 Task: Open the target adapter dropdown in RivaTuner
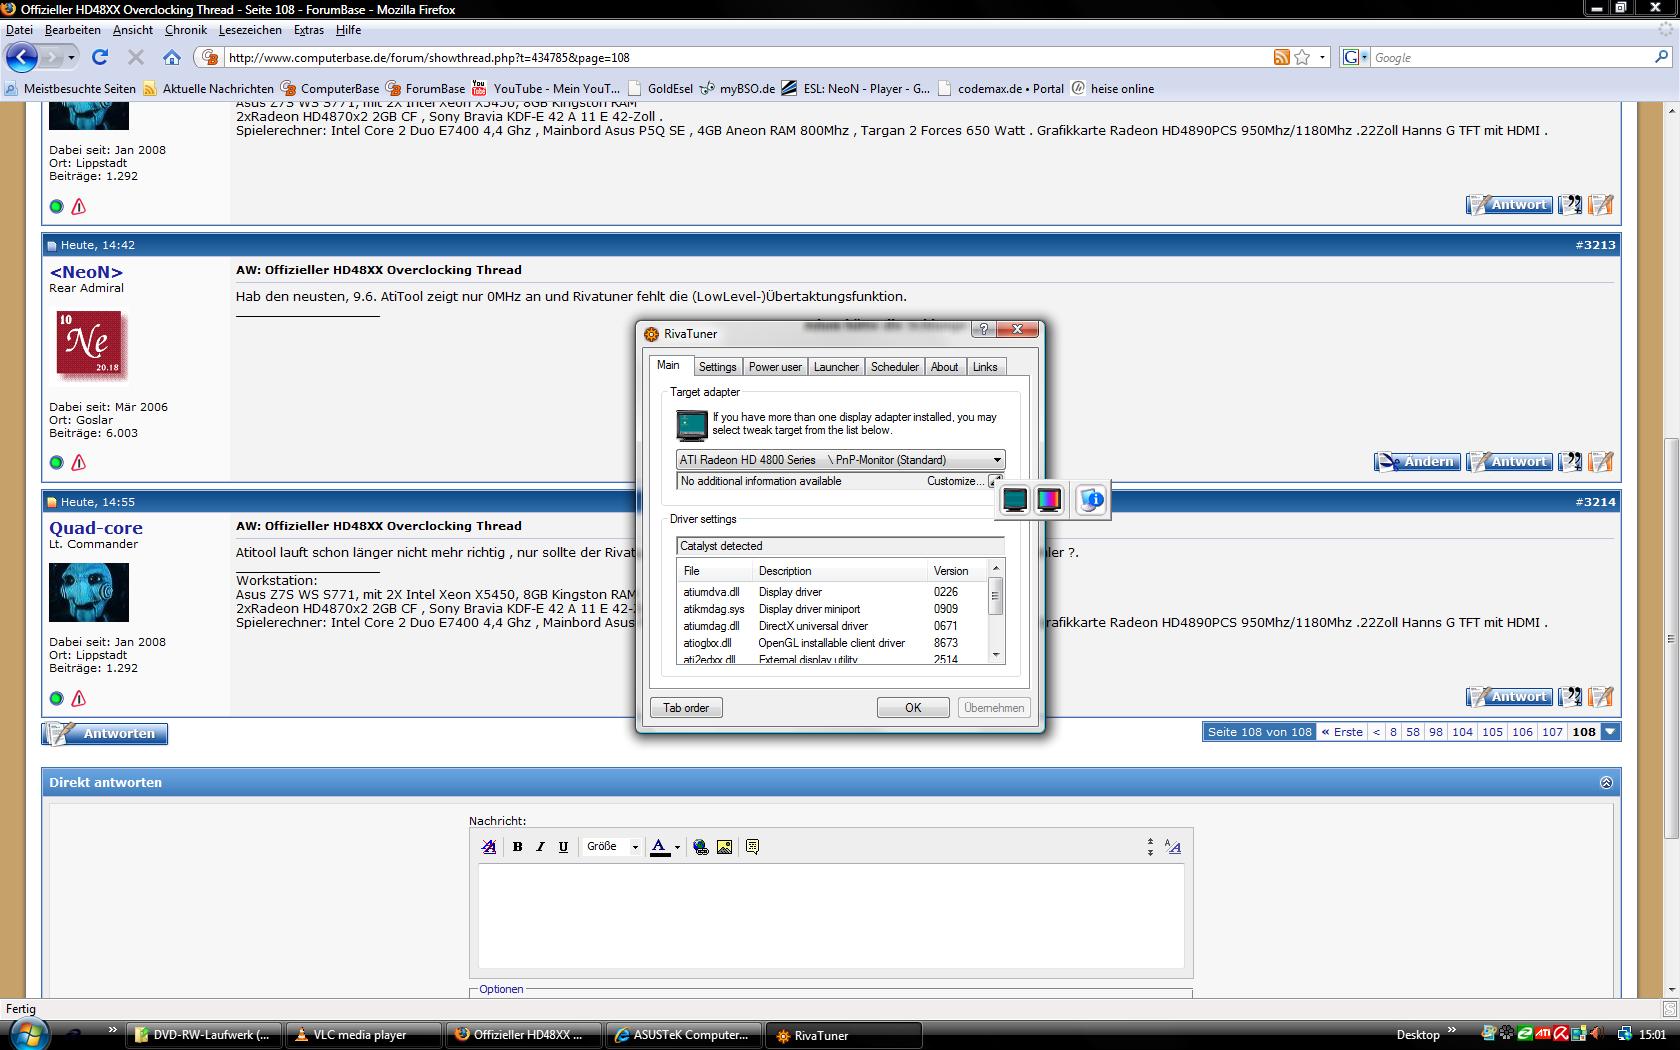point(840,460)
